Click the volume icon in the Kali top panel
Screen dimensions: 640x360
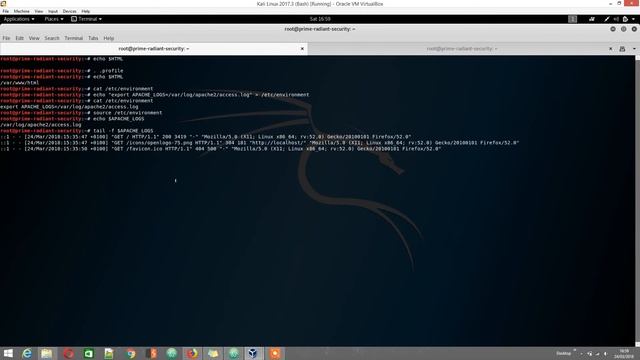[x=616, y=19]
